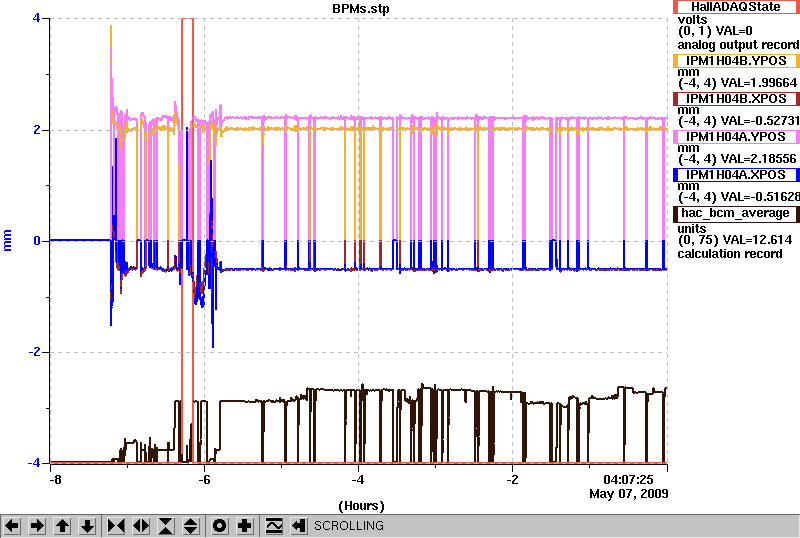The height and width of the screenshot is (538, 800).
Task: Zoom out horizontally with outward-pointing triangles icon
Action: pos(141,526)
